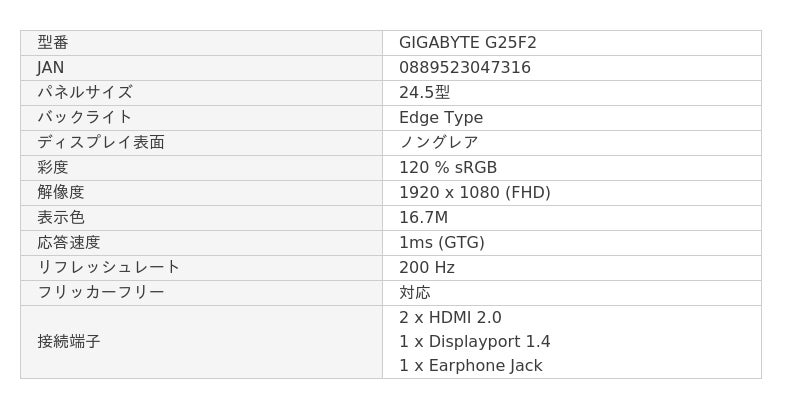The height and width of the screenshot is (409, 800).
Task: Click the 120 % sRGB value
Action: coord(447,168)
